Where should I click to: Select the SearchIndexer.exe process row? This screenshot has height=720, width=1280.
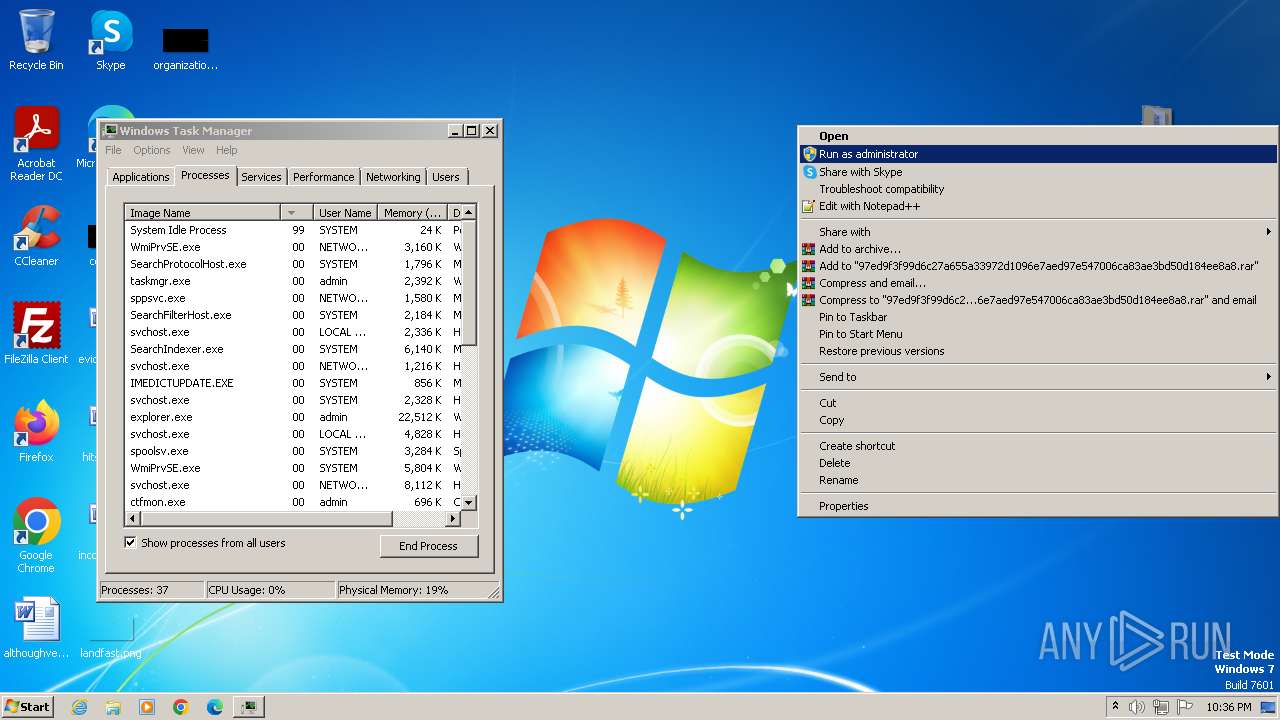coord(293,349)
